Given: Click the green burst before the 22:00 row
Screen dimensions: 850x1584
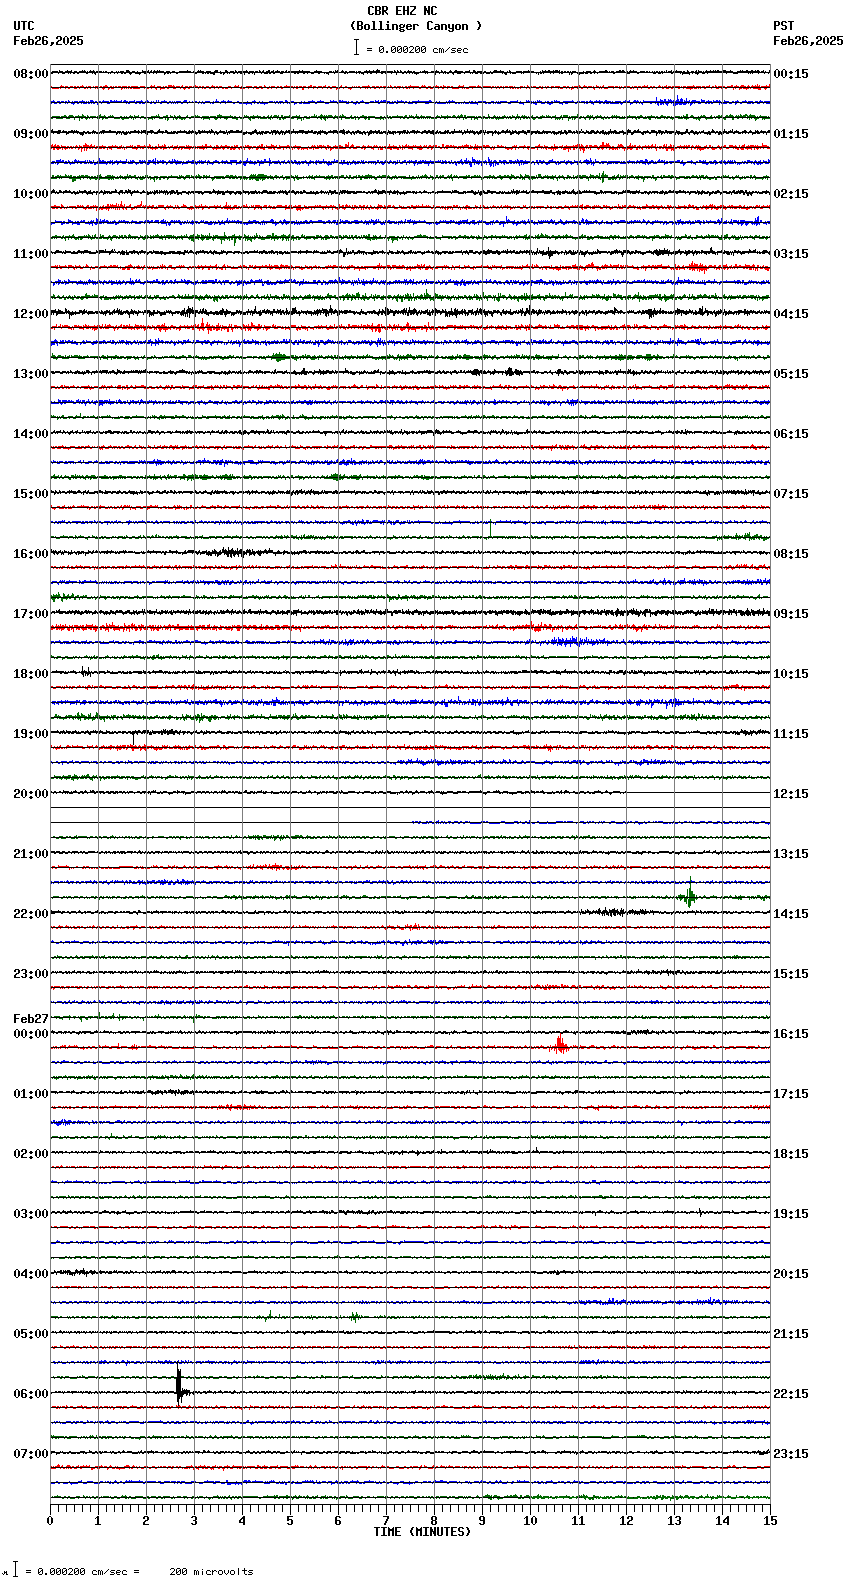Looking at the screenshot, I should pyautogui.click(x=689, y=894).
